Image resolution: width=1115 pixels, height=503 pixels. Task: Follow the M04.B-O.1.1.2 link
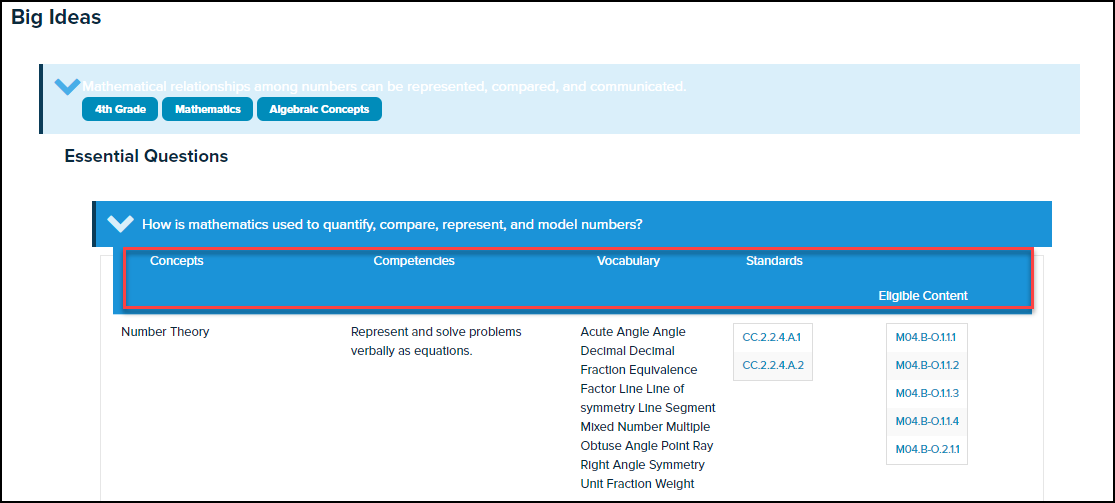926,366
